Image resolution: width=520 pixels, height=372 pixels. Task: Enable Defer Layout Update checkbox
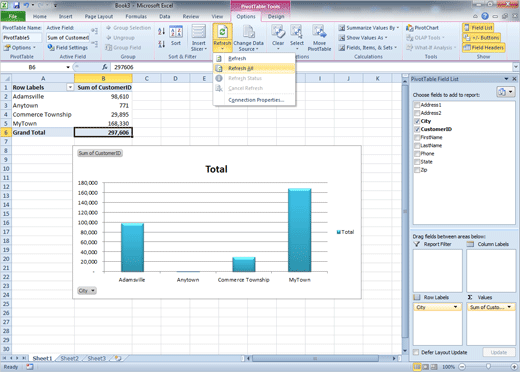pos(416,352)
